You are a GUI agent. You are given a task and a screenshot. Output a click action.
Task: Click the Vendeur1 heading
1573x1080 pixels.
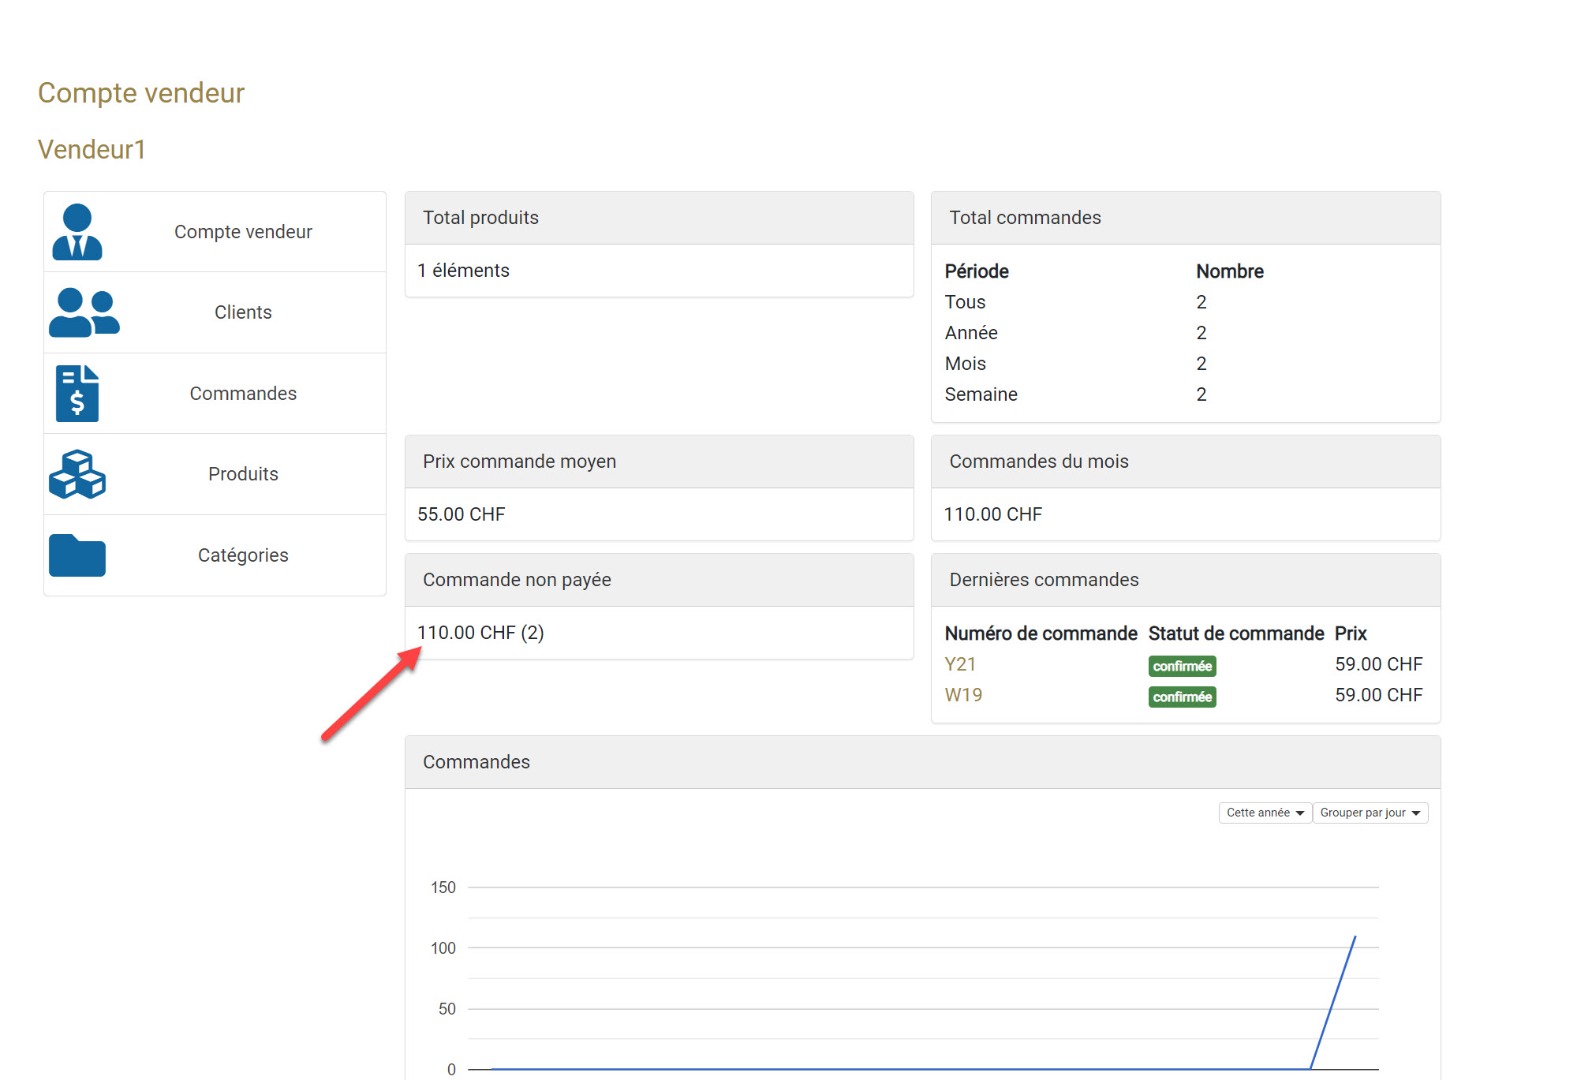click(92, 150)
